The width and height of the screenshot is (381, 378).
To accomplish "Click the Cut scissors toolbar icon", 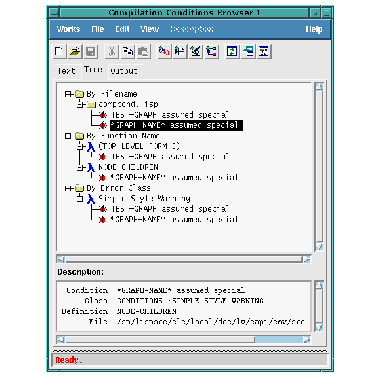I will tap(112, 52).
